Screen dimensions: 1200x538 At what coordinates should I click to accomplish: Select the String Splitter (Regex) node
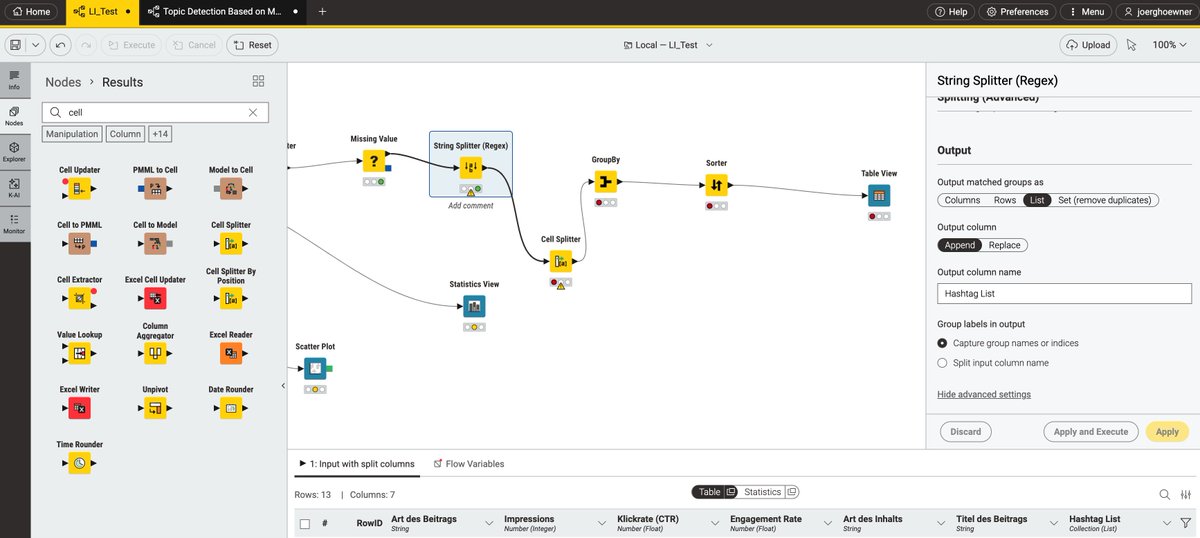pos(471,167)
